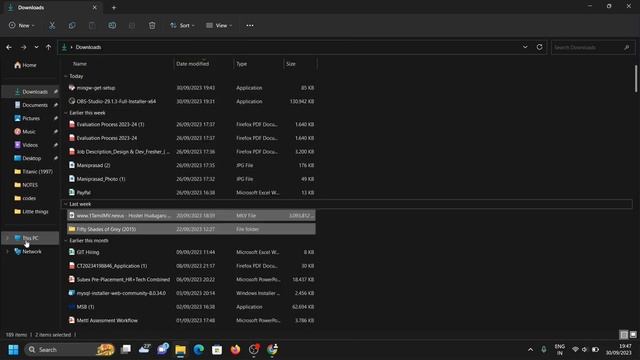This screenshot has height=360, width=640.
Task: Open Microsoft Edge from taskbar
Action: coord(199,349)
